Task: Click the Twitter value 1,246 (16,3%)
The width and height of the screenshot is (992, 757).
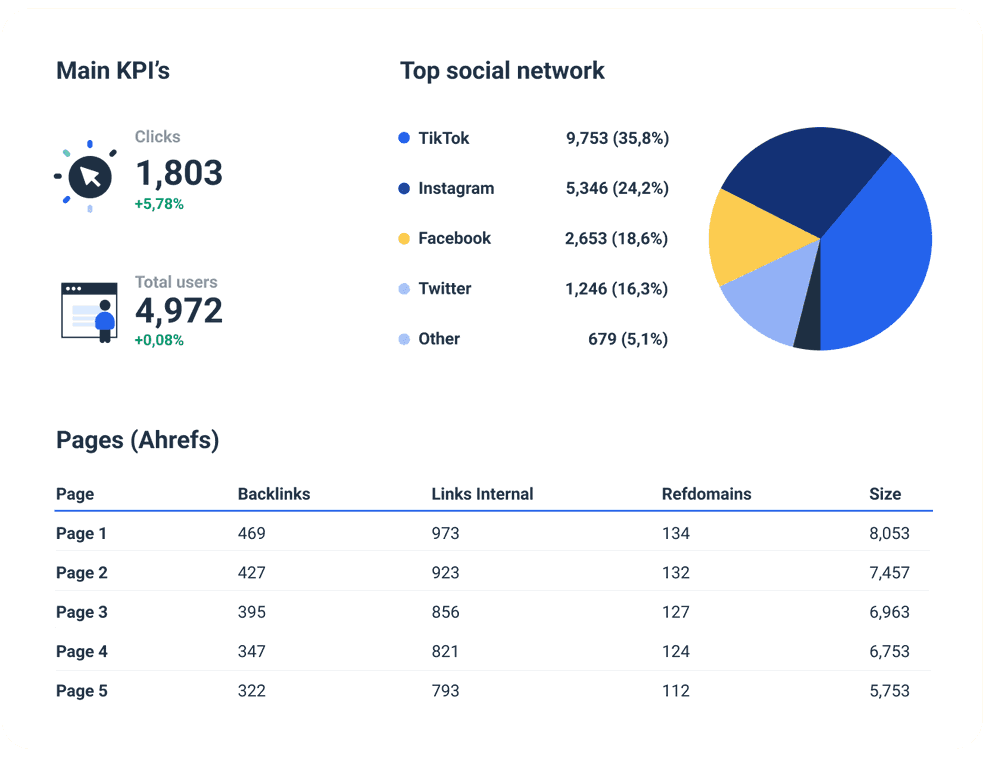Action: 617,289
